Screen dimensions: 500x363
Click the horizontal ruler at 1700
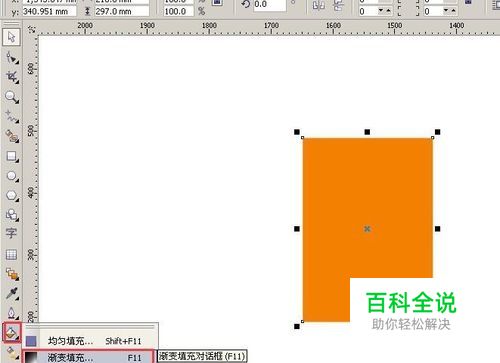271,25
